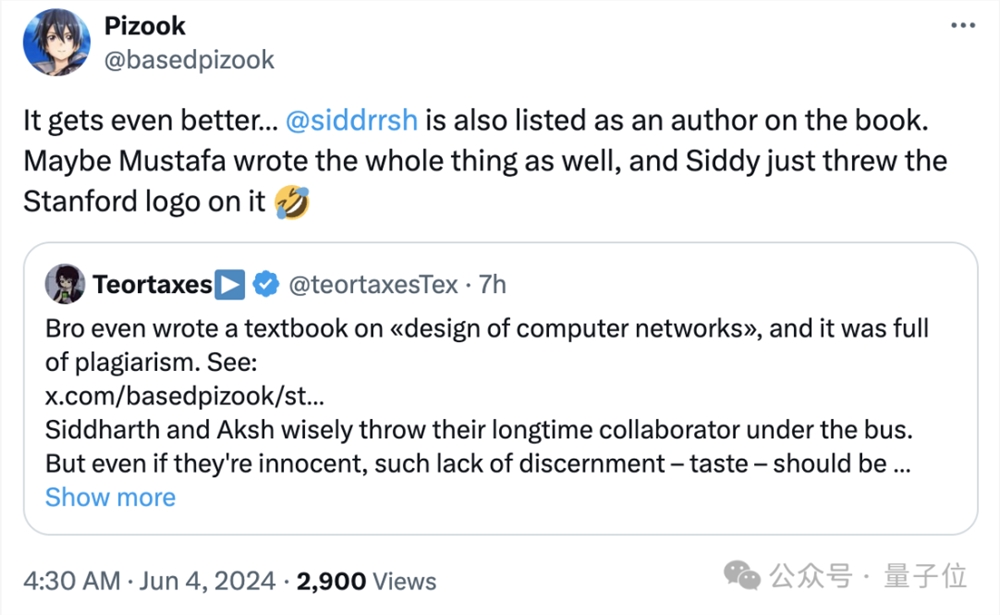Open the @siddrrsh mention link
The height and width of the screenshot is (615, 1000).
pos(351,121)
